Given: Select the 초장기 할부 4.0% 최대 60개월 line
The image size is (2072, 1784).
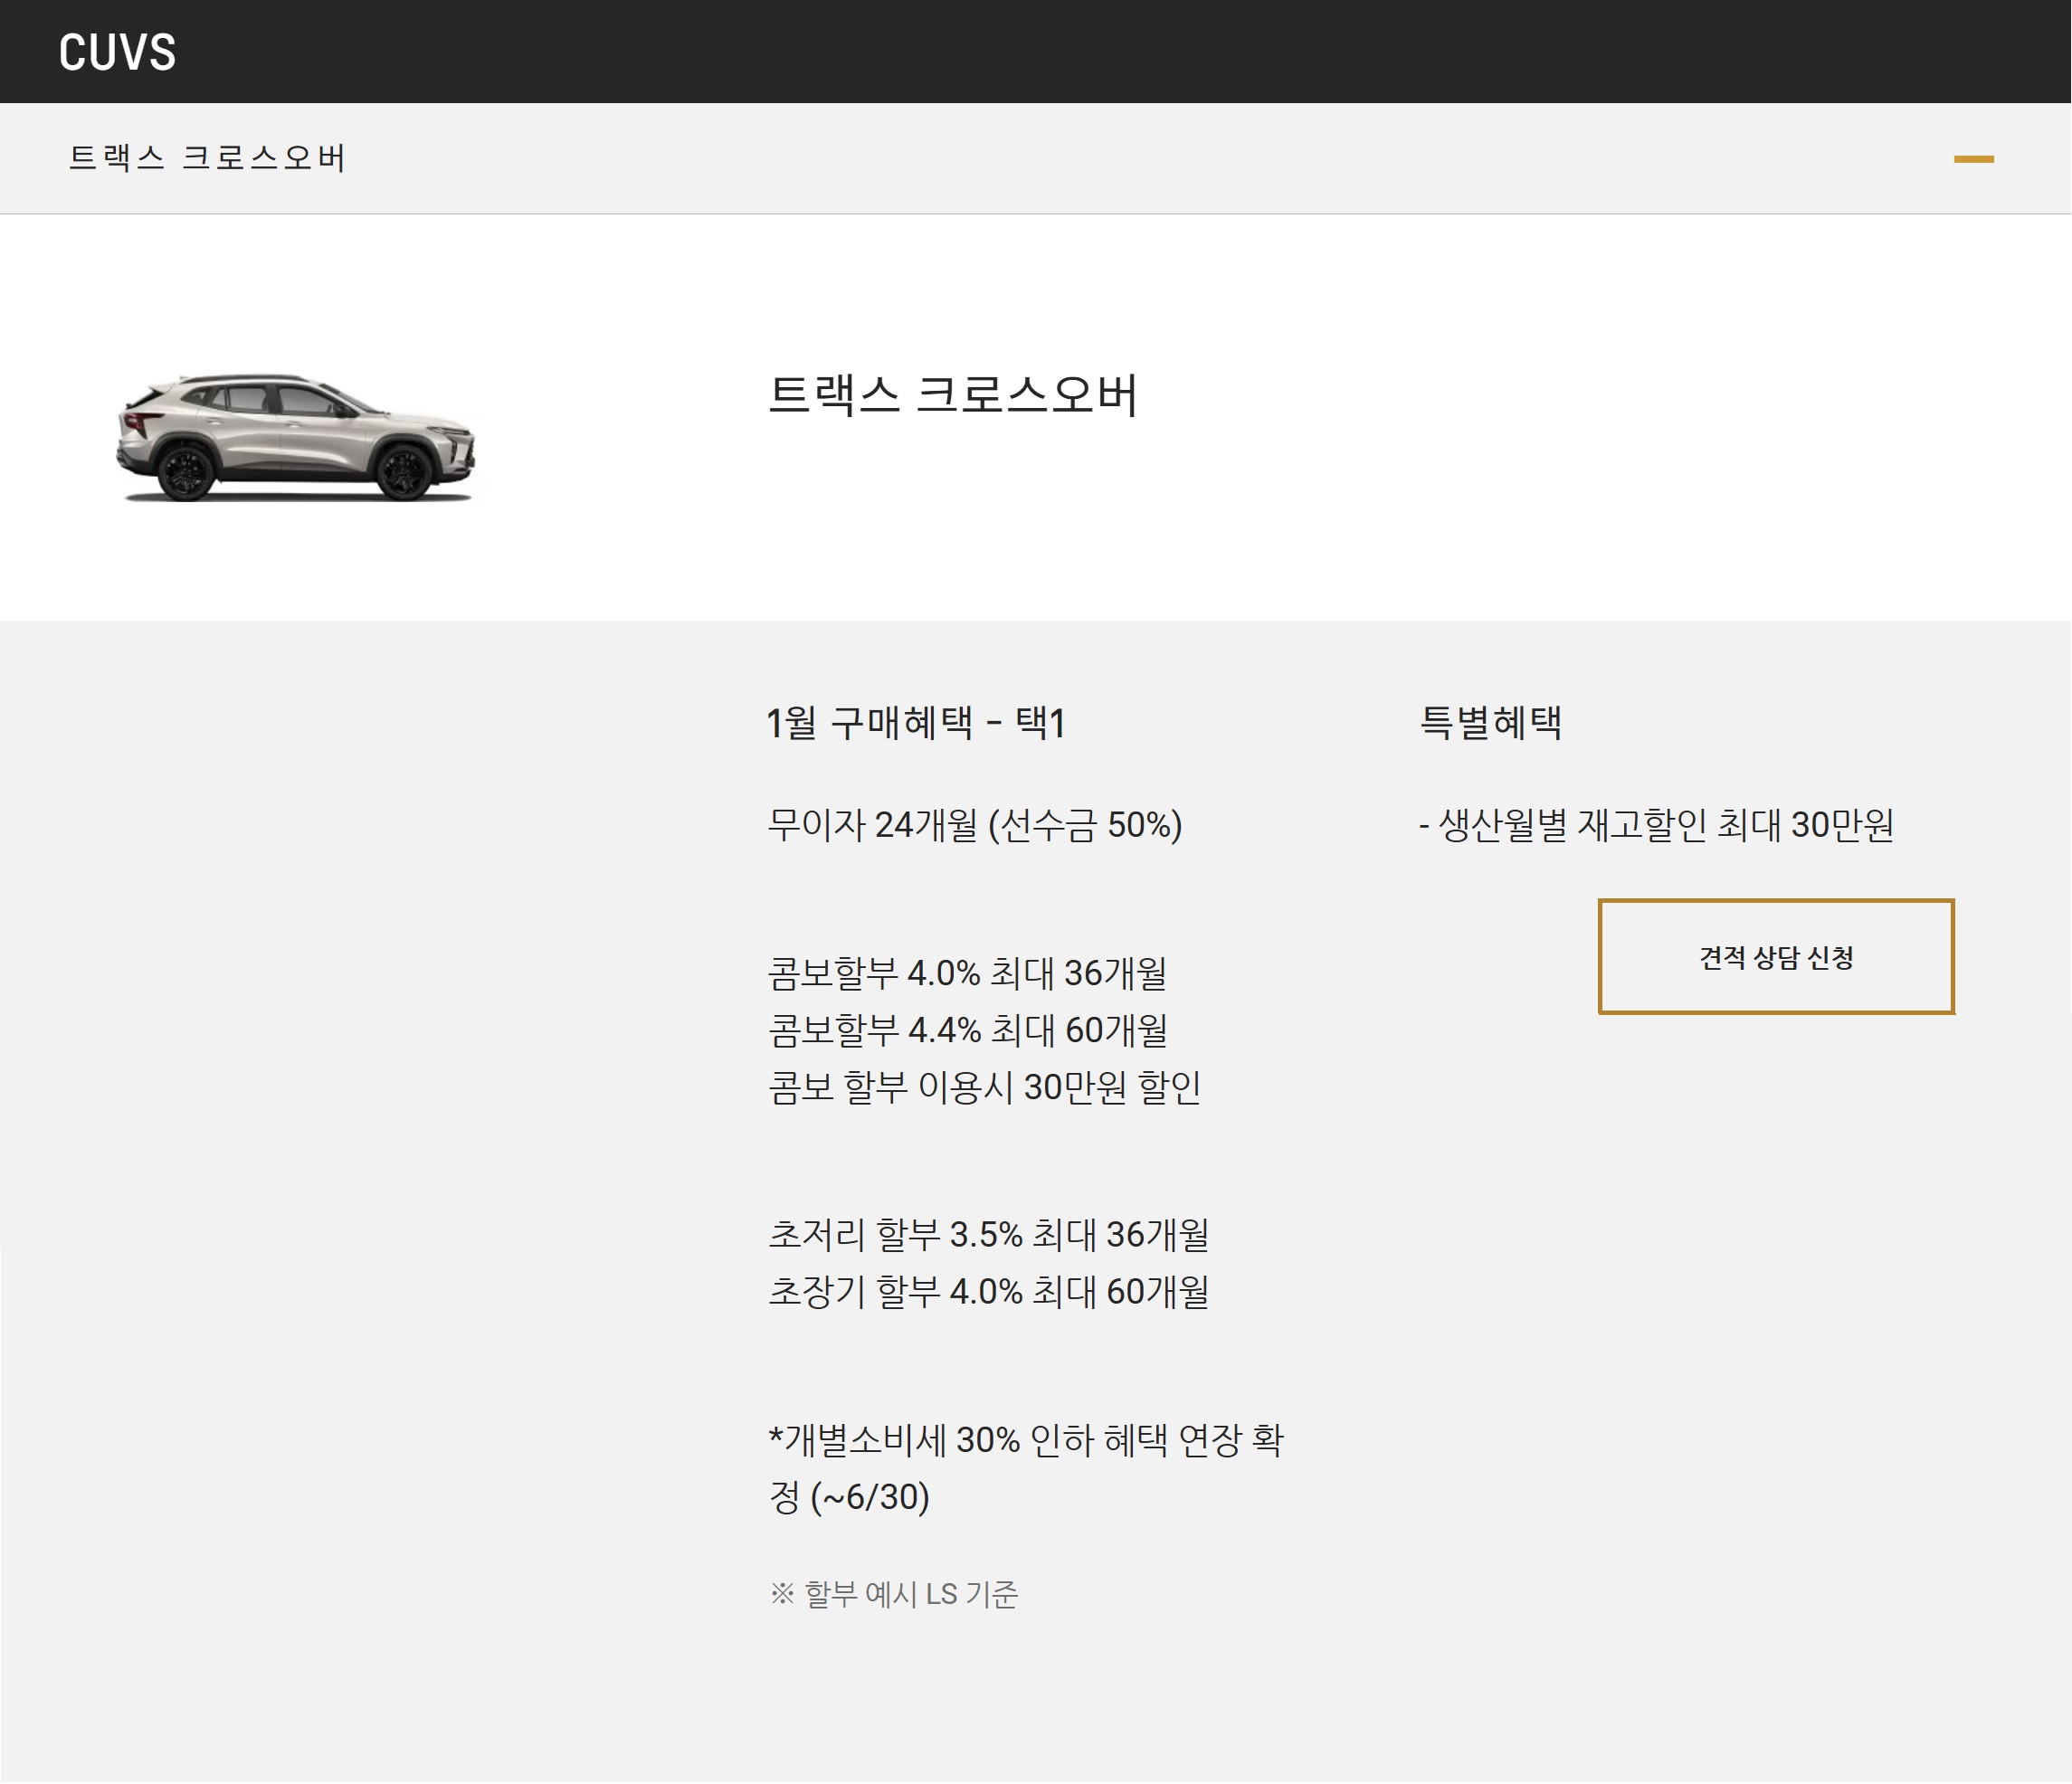Looking at the screenshot, I should 988,1291.
